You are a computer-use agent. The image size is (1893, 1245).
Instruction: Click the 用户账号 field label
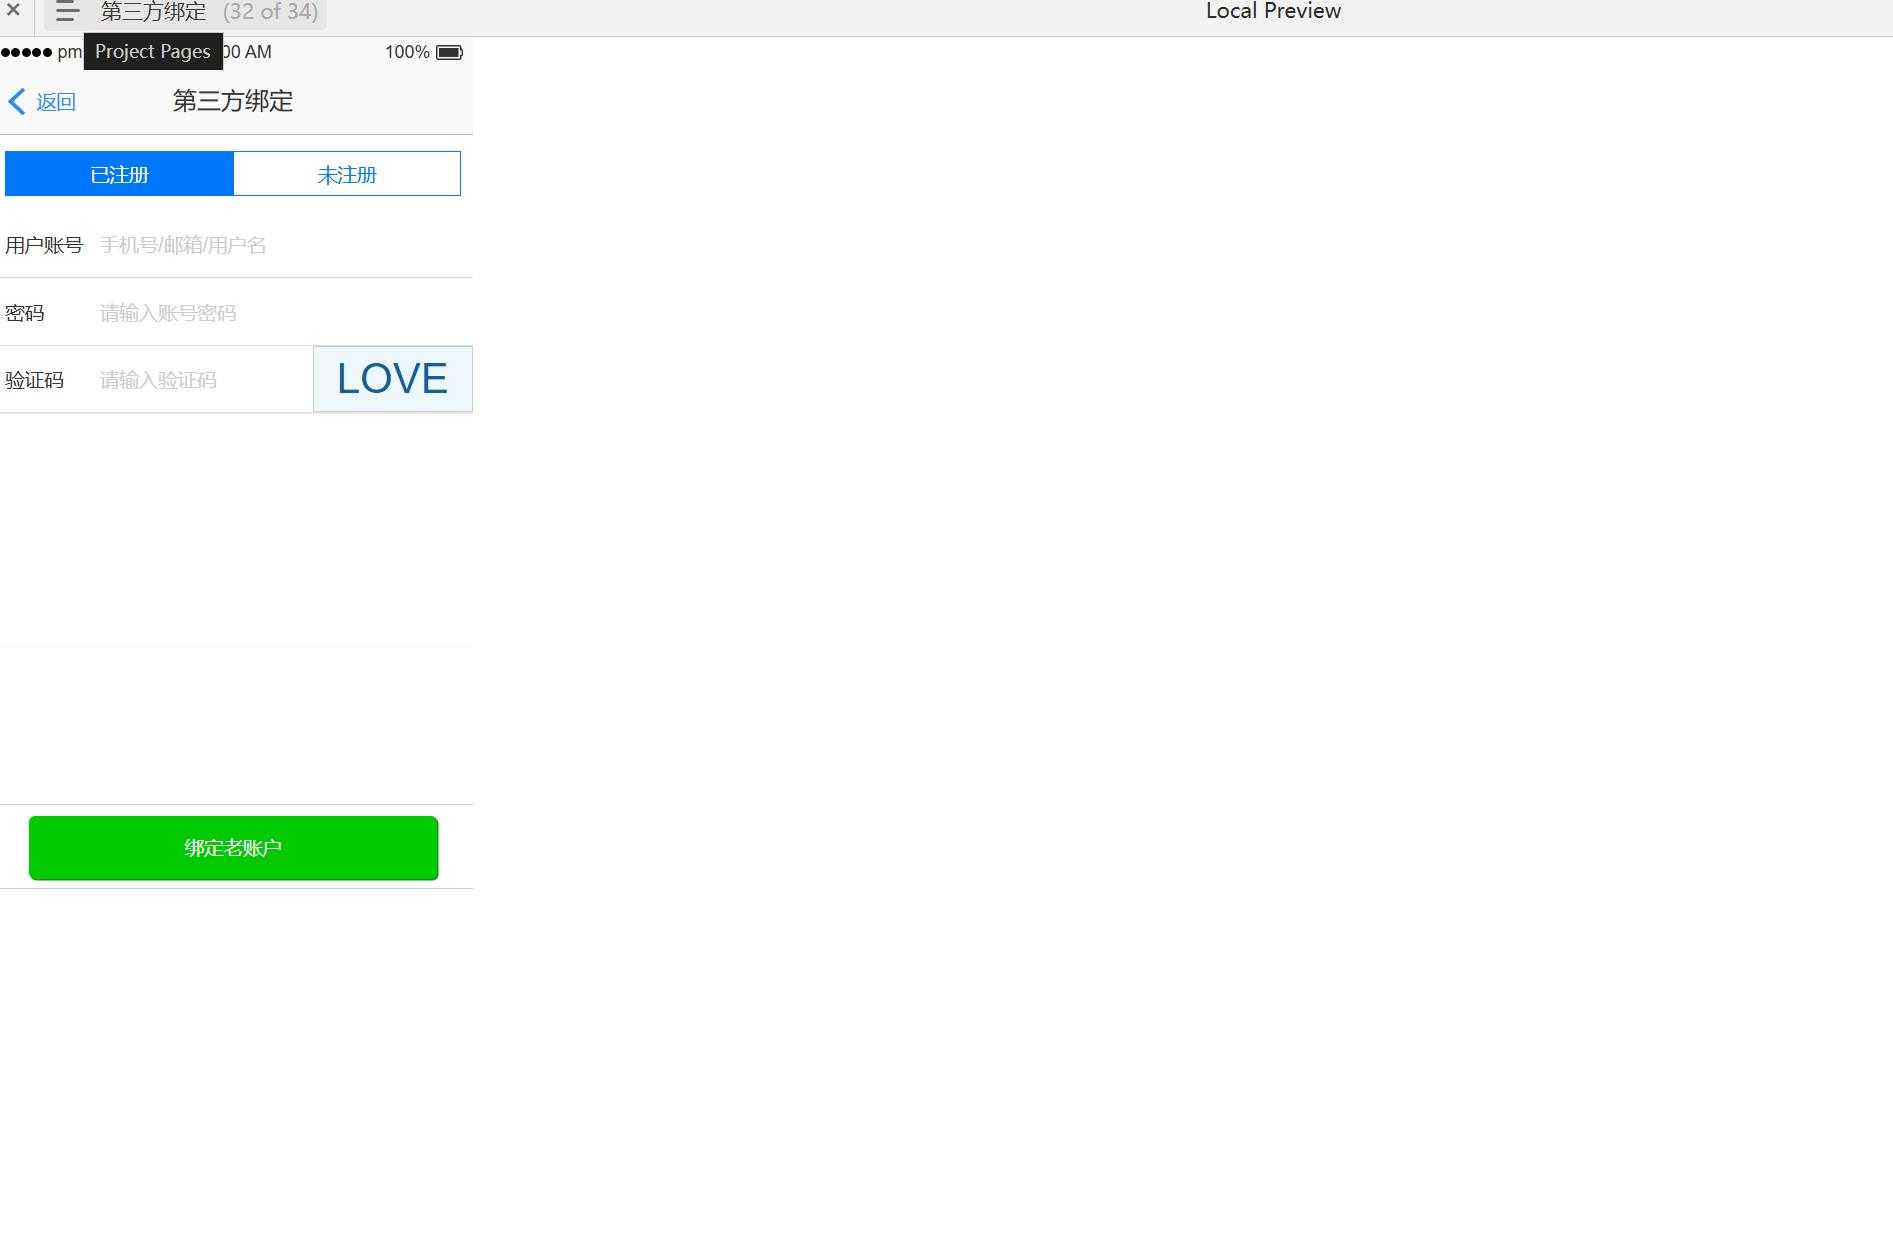pos(44,245)
